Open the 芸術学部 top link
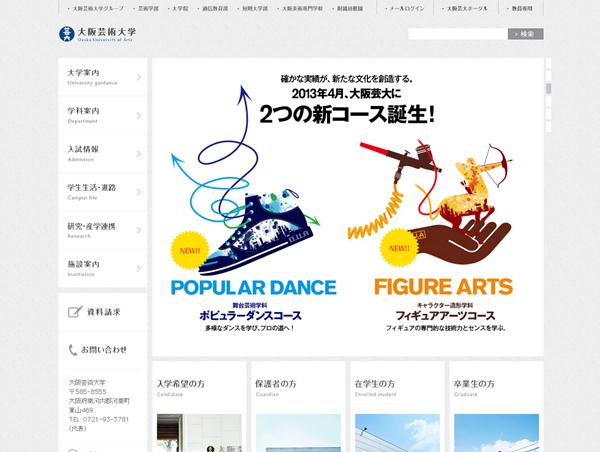The image size is (600, 452). (x=148, y=8)
